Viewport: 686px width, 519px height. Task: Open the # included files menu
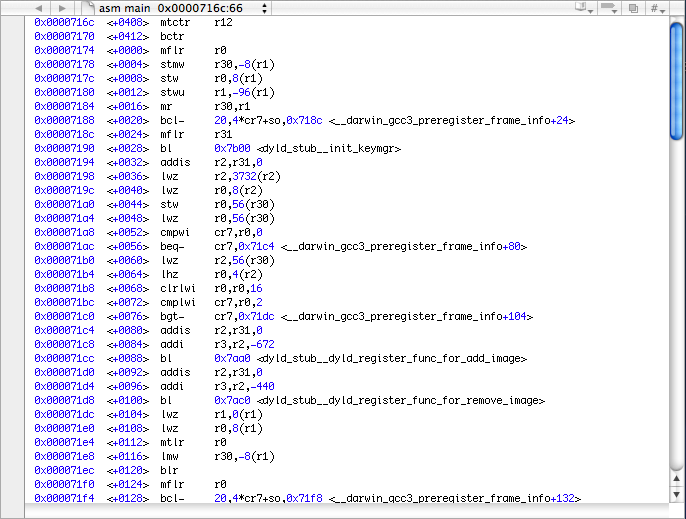(x=659, y=8)
